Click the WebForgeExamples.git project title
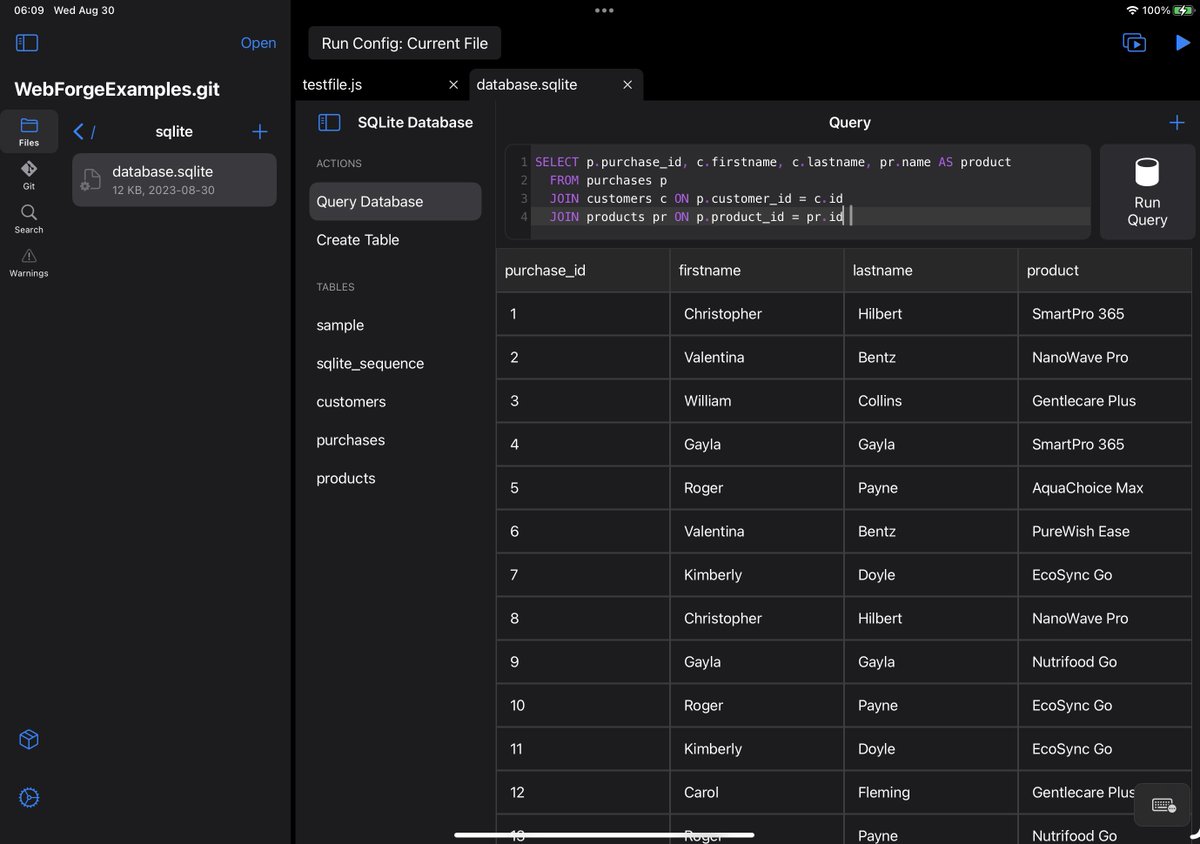The width and height of the screenshot is (1200, 844). [117, 89]
